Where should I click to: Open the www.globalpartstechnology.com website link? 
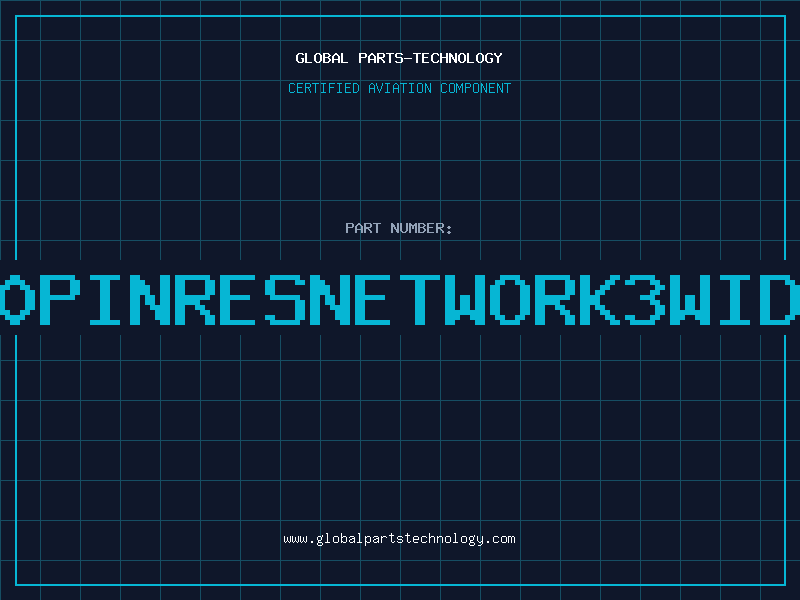(x=399, y=539)
